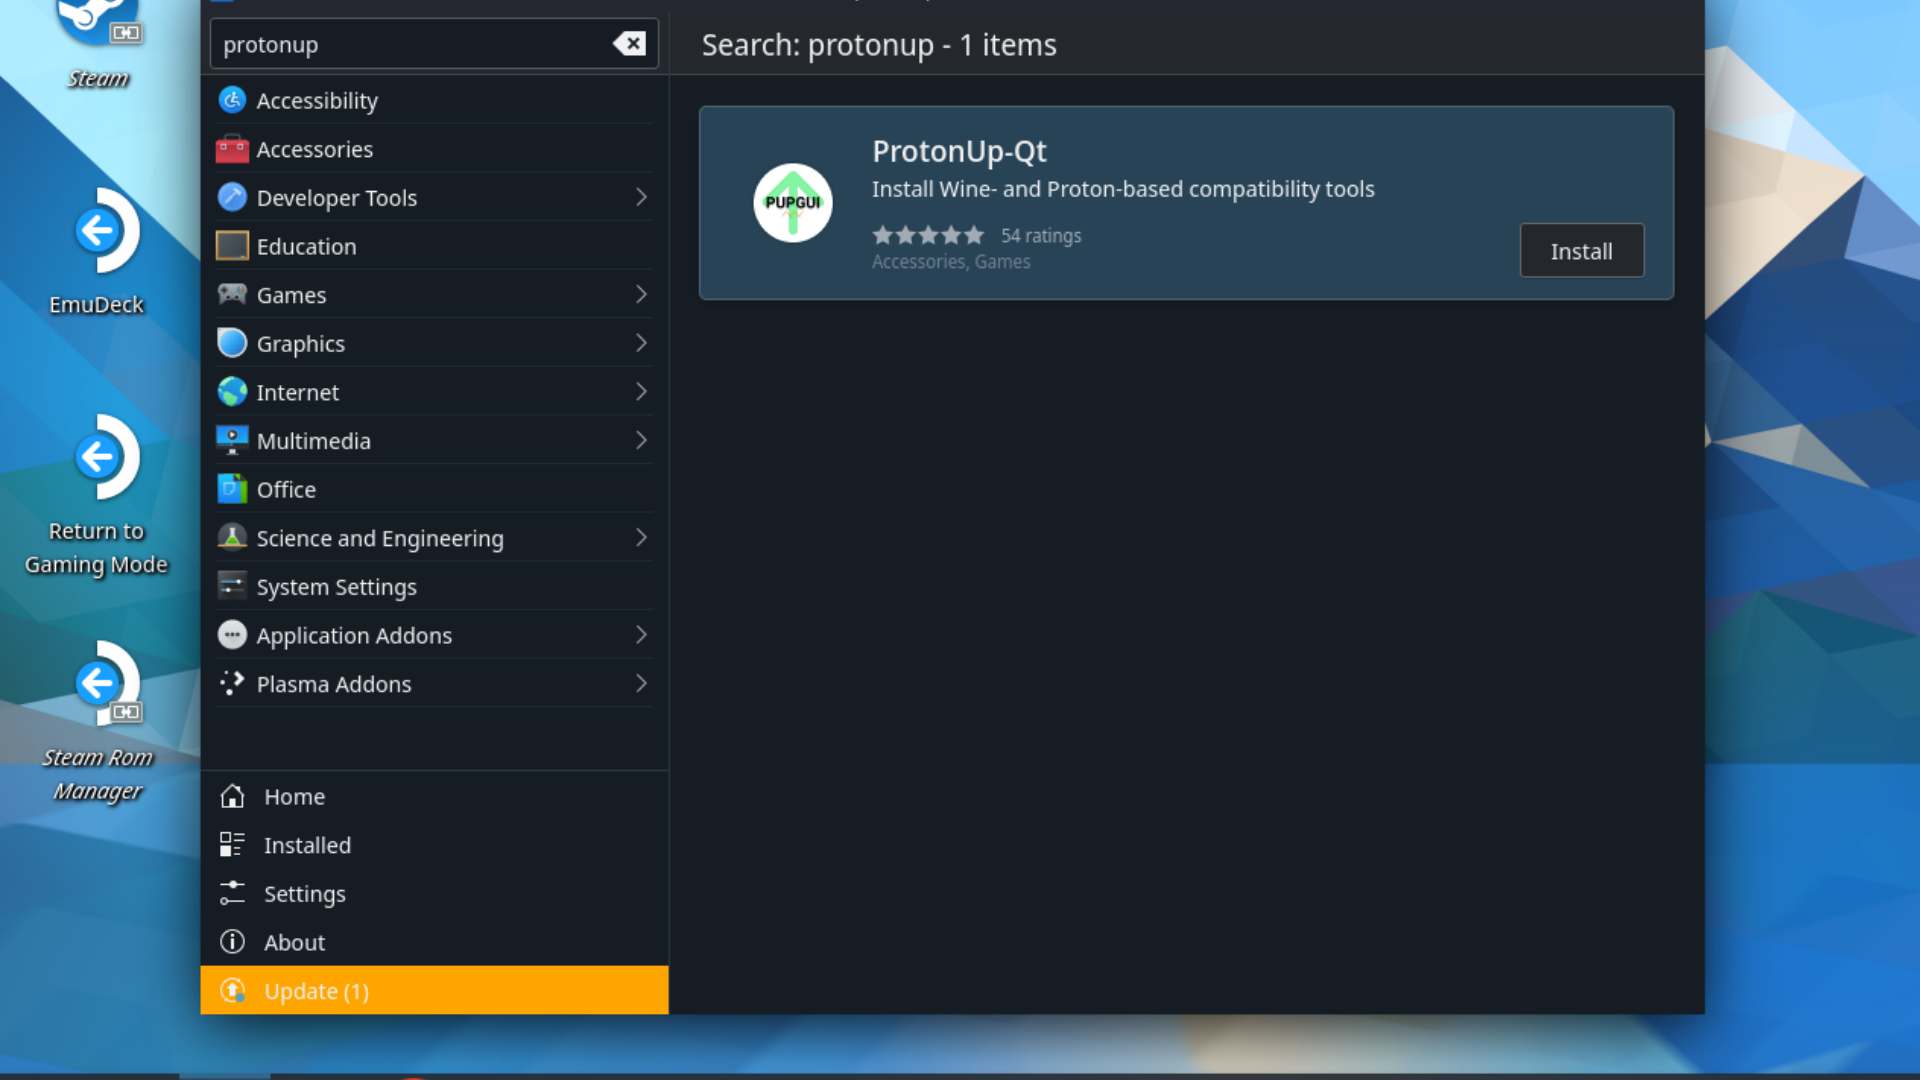The width and height of the screenshot is (1920, 1080).
Task: Expand the Games category chevron
Action: pos(641,294)
